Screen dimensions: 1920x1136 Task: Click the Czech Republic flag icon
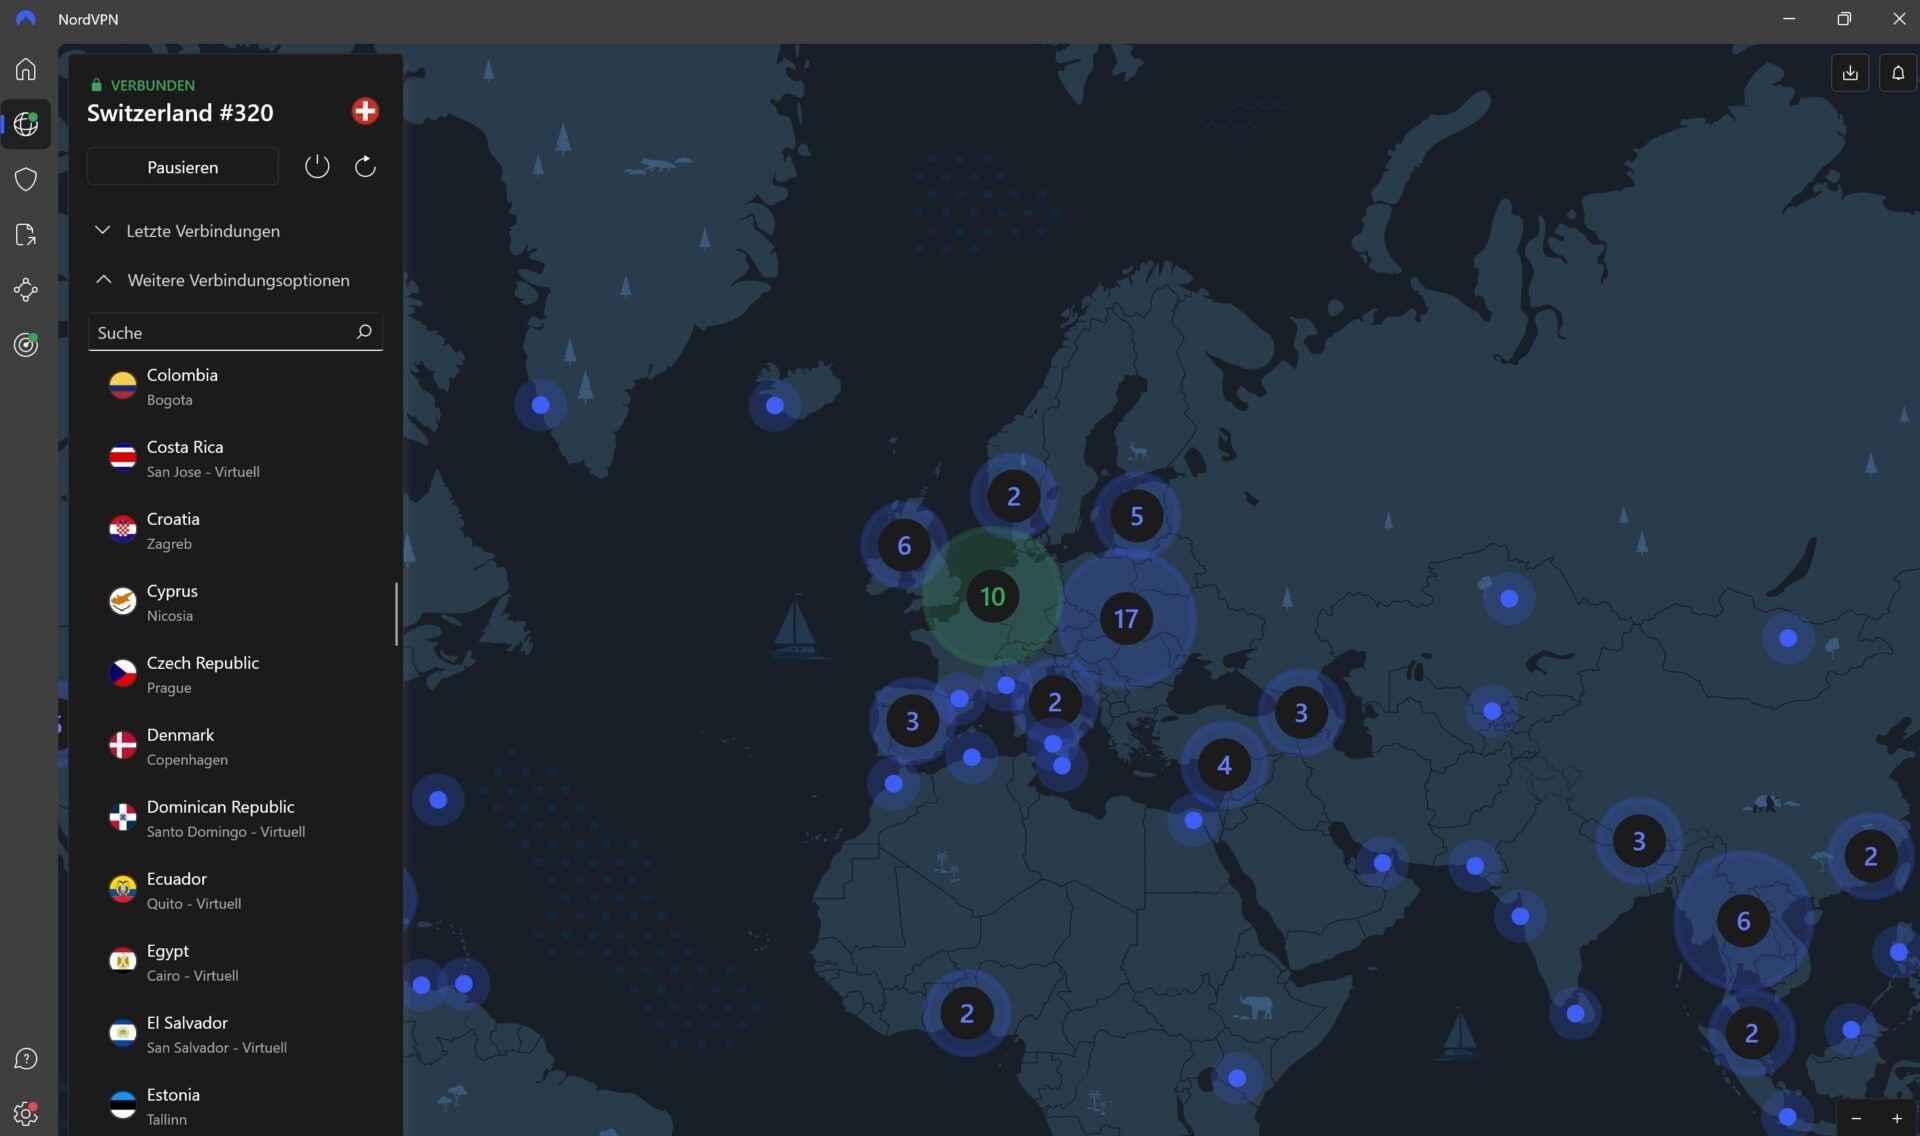[123, 673]
